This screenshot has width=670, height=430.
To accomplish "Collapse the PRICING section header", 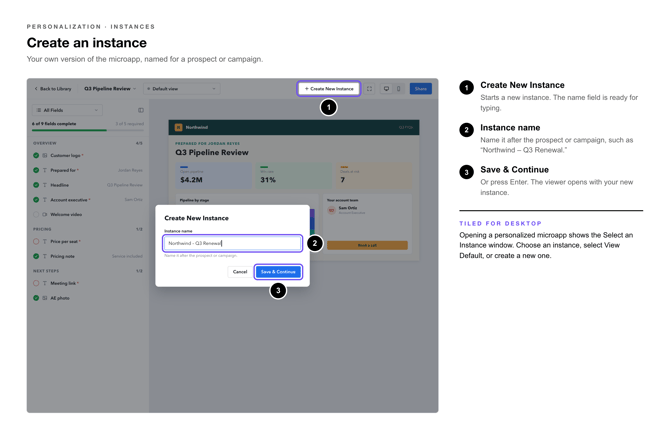I will coord(88,229).
